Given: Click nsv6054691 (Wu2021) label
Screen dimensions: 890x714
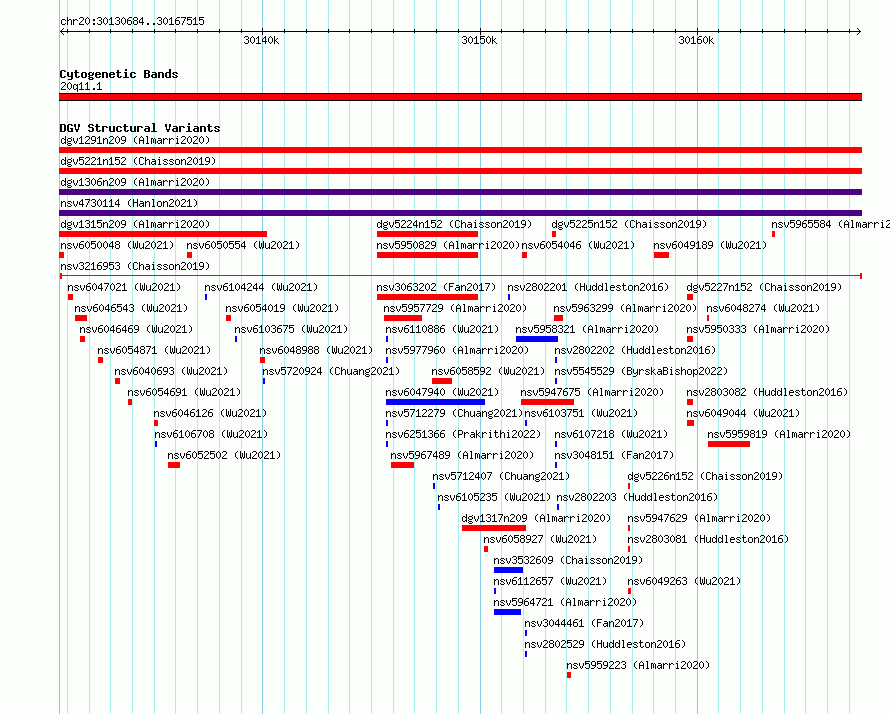Looking at the screenshot, I should point(184,392).
